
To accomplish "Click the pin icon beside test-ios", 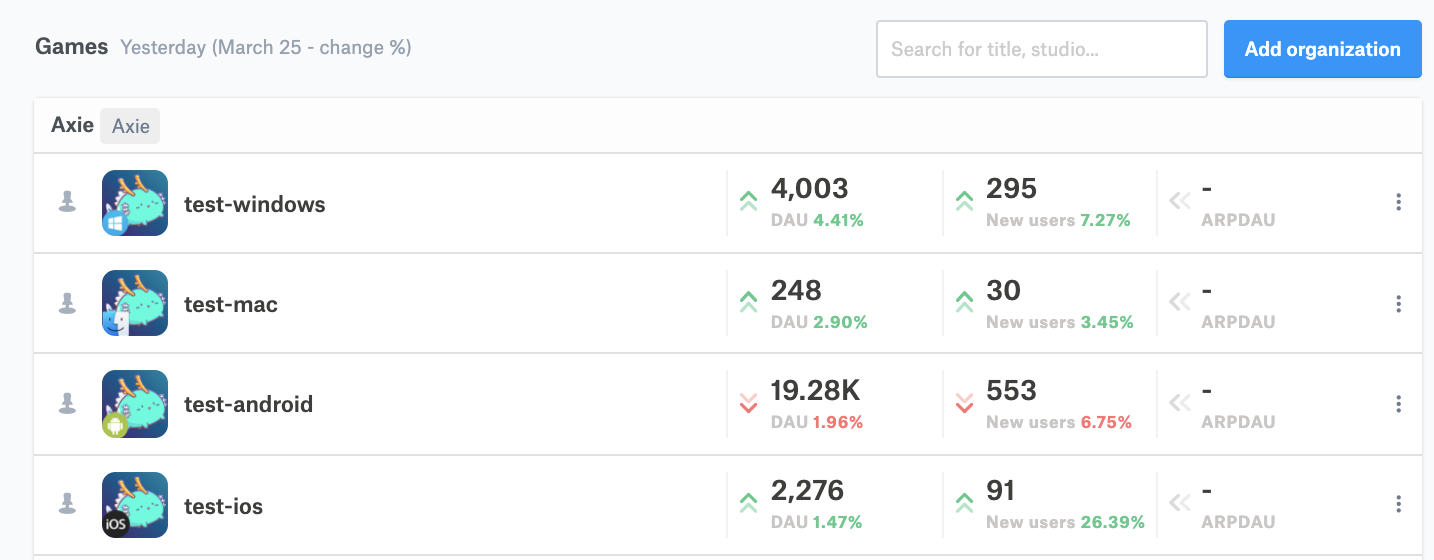I will coord(67,504).
